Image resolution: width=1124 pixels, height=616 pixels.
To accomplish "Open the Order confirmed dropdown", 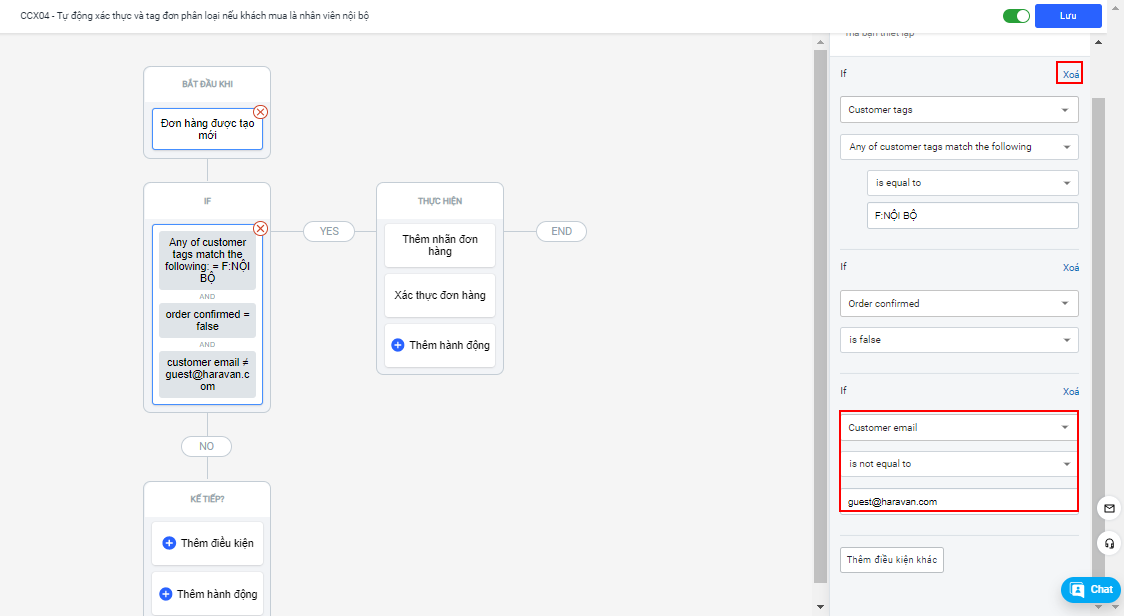I will click(x=958, y=303).
